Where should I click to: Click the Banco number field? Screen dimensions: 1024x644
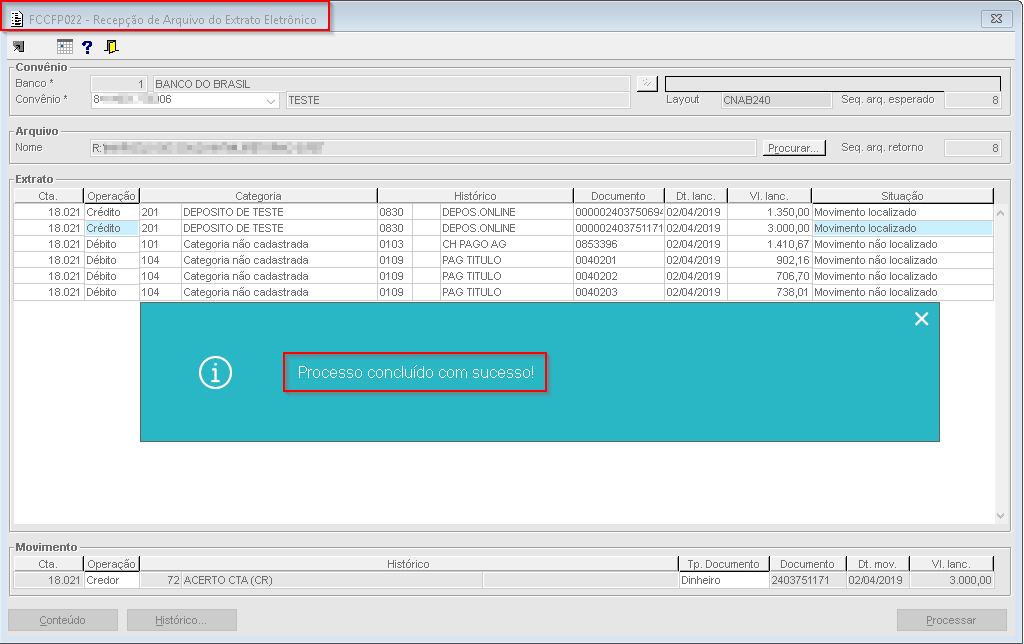[x=119, y=84]
